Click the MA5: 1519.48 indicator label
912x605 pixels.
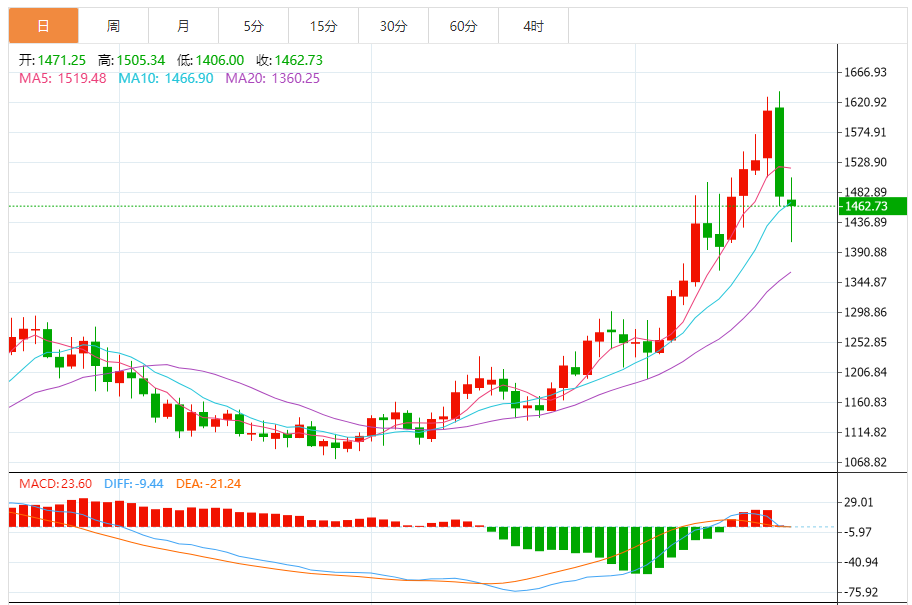63,78
